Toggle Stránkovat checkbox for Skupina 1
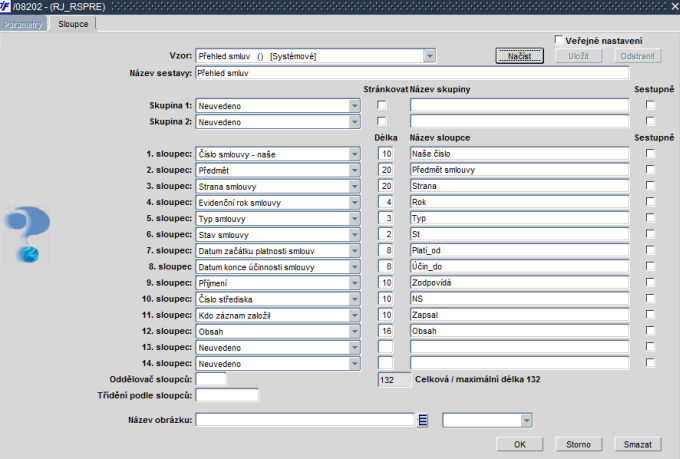Viewport: 680px width, 459px height. point(382,105)
